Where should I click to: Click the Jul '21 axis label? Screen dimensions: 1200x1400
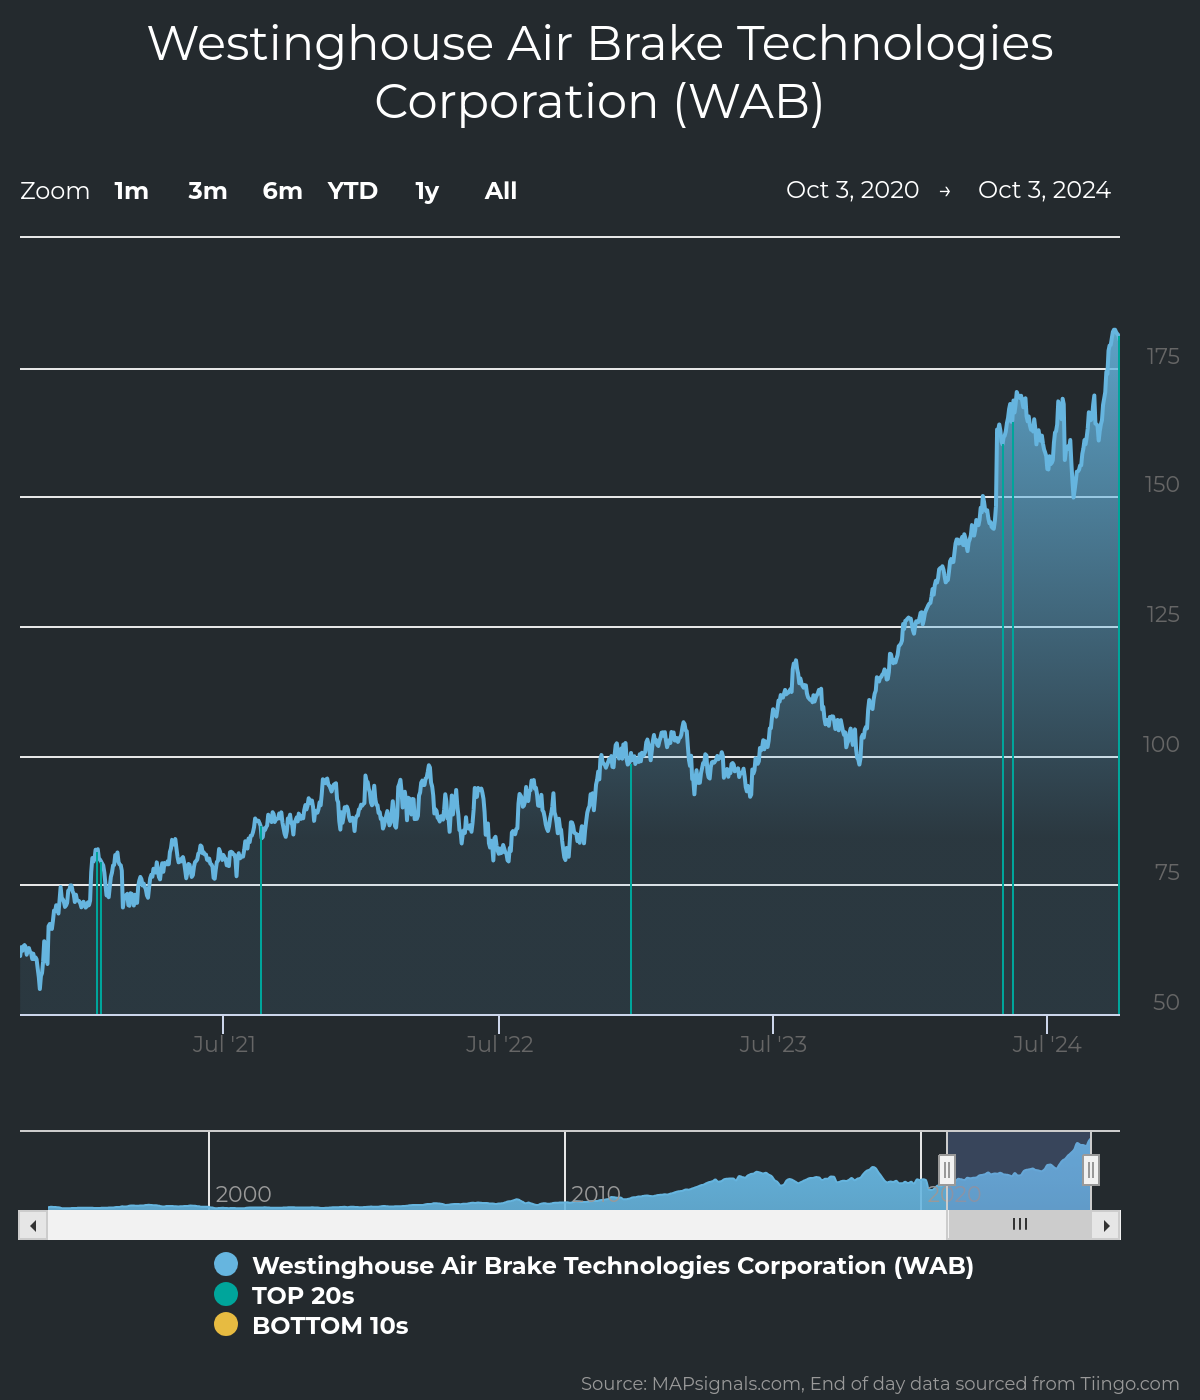coord(224,1045)
